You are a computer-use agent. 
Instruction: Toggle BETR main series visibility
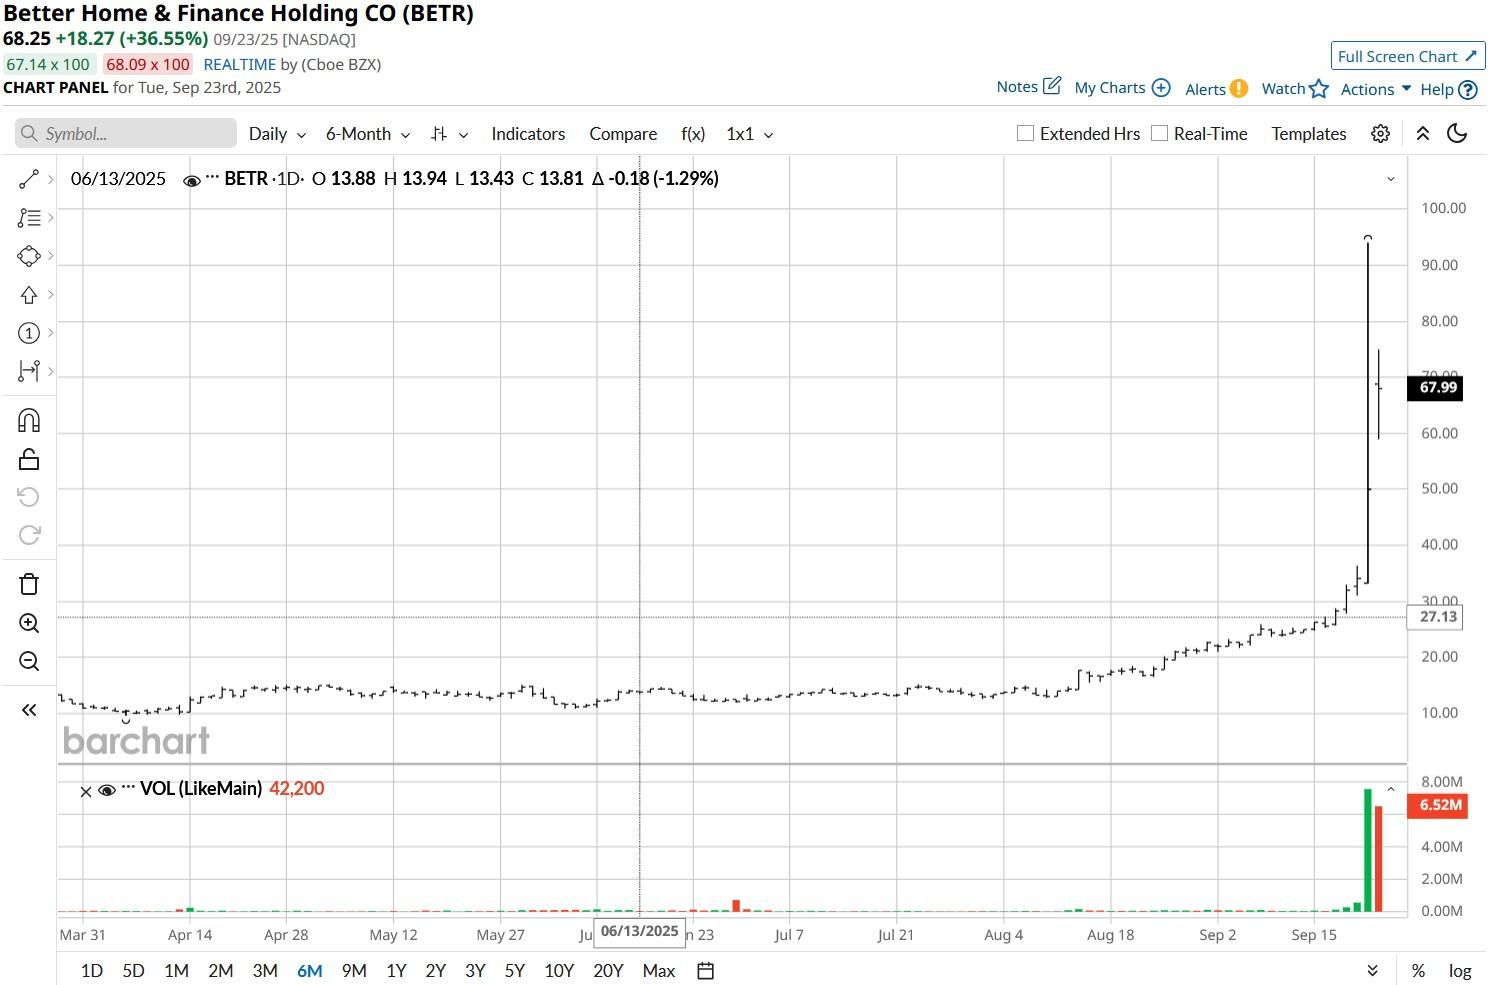tap(192, 180)
